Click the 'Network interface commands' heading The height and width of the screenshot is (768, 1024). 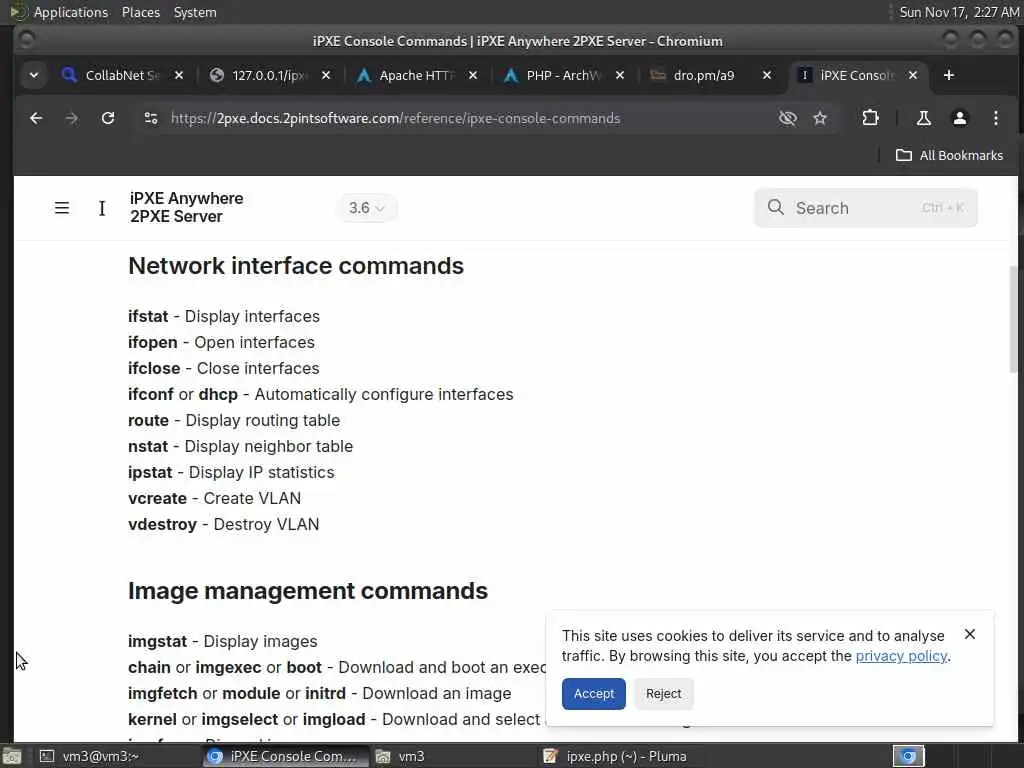pos(296,266)
